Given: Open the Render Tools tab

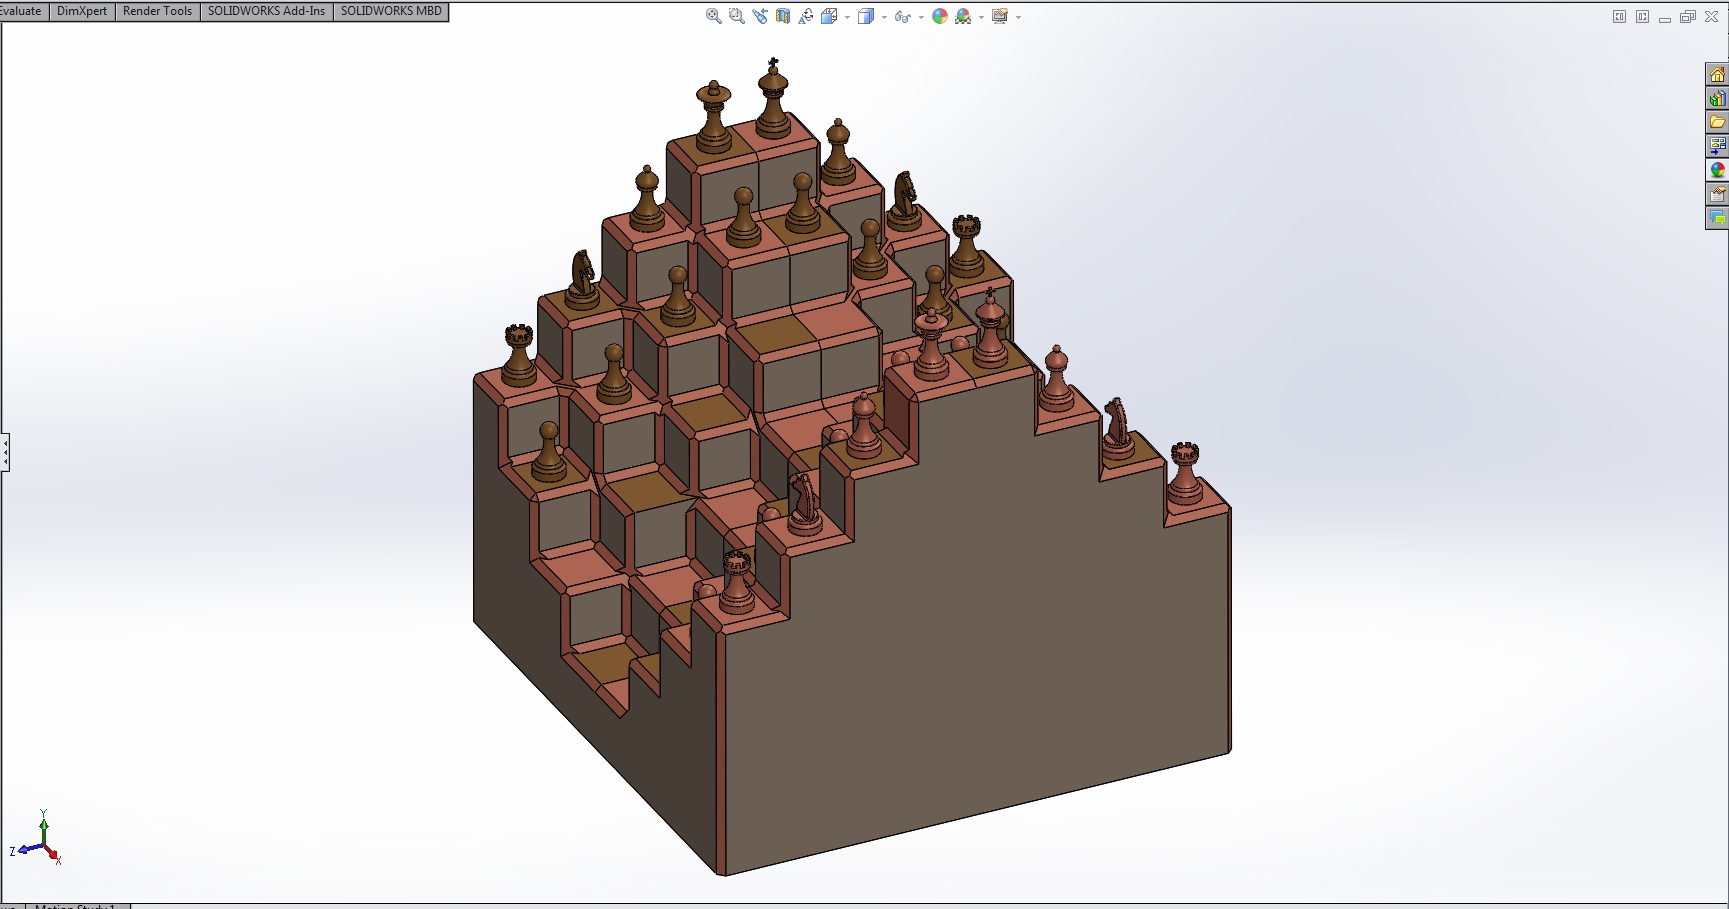Looking at the screenshot, I should pos(157,11).
